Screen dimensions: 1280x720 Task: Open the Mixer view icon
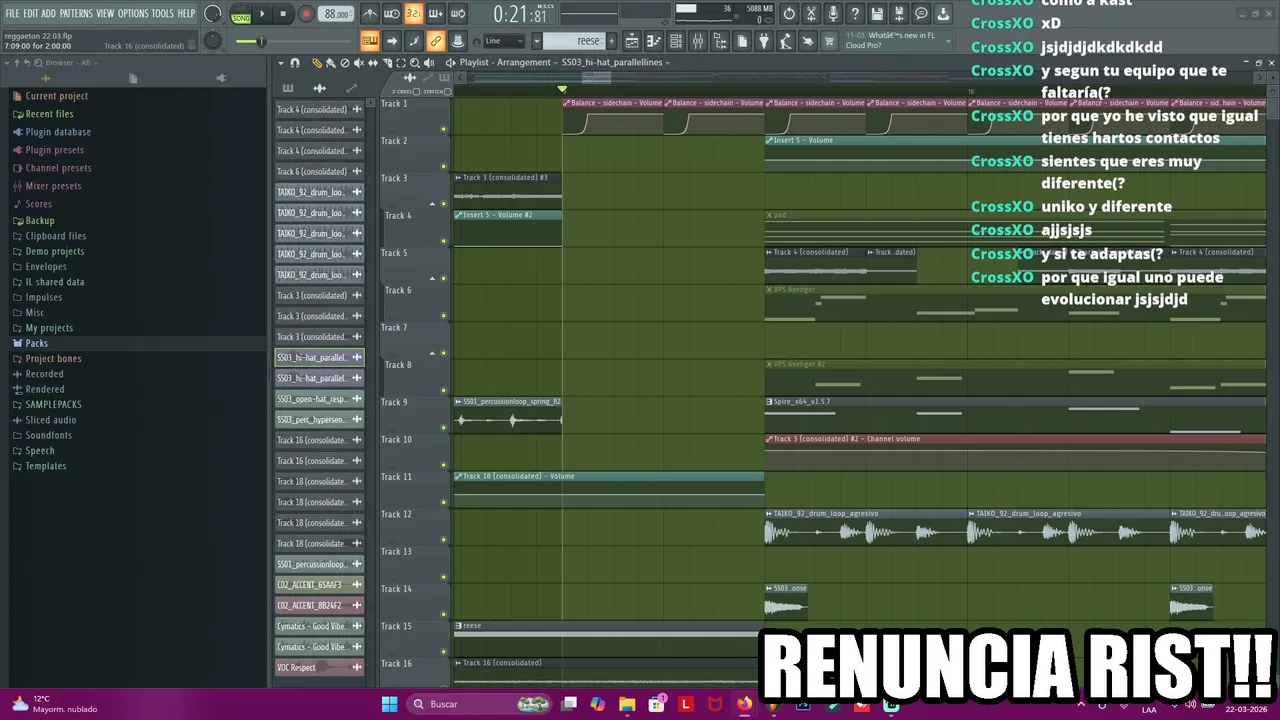point(698,41)
